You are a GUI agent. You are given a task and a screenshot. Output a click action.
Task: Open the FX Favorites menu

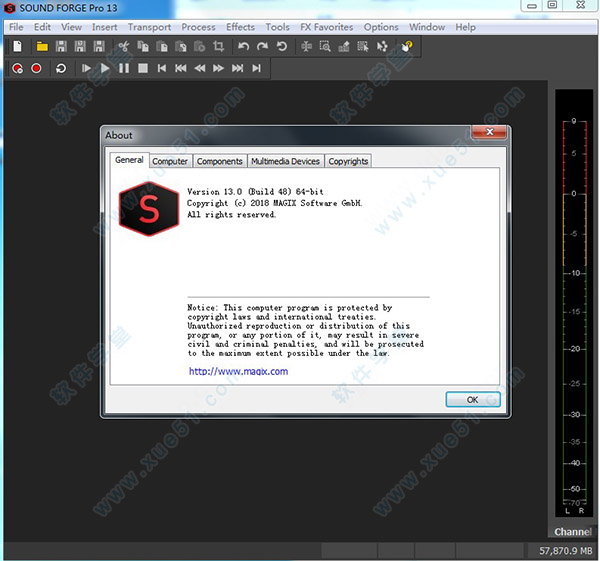pyautogui.click(x=326, y=27)
